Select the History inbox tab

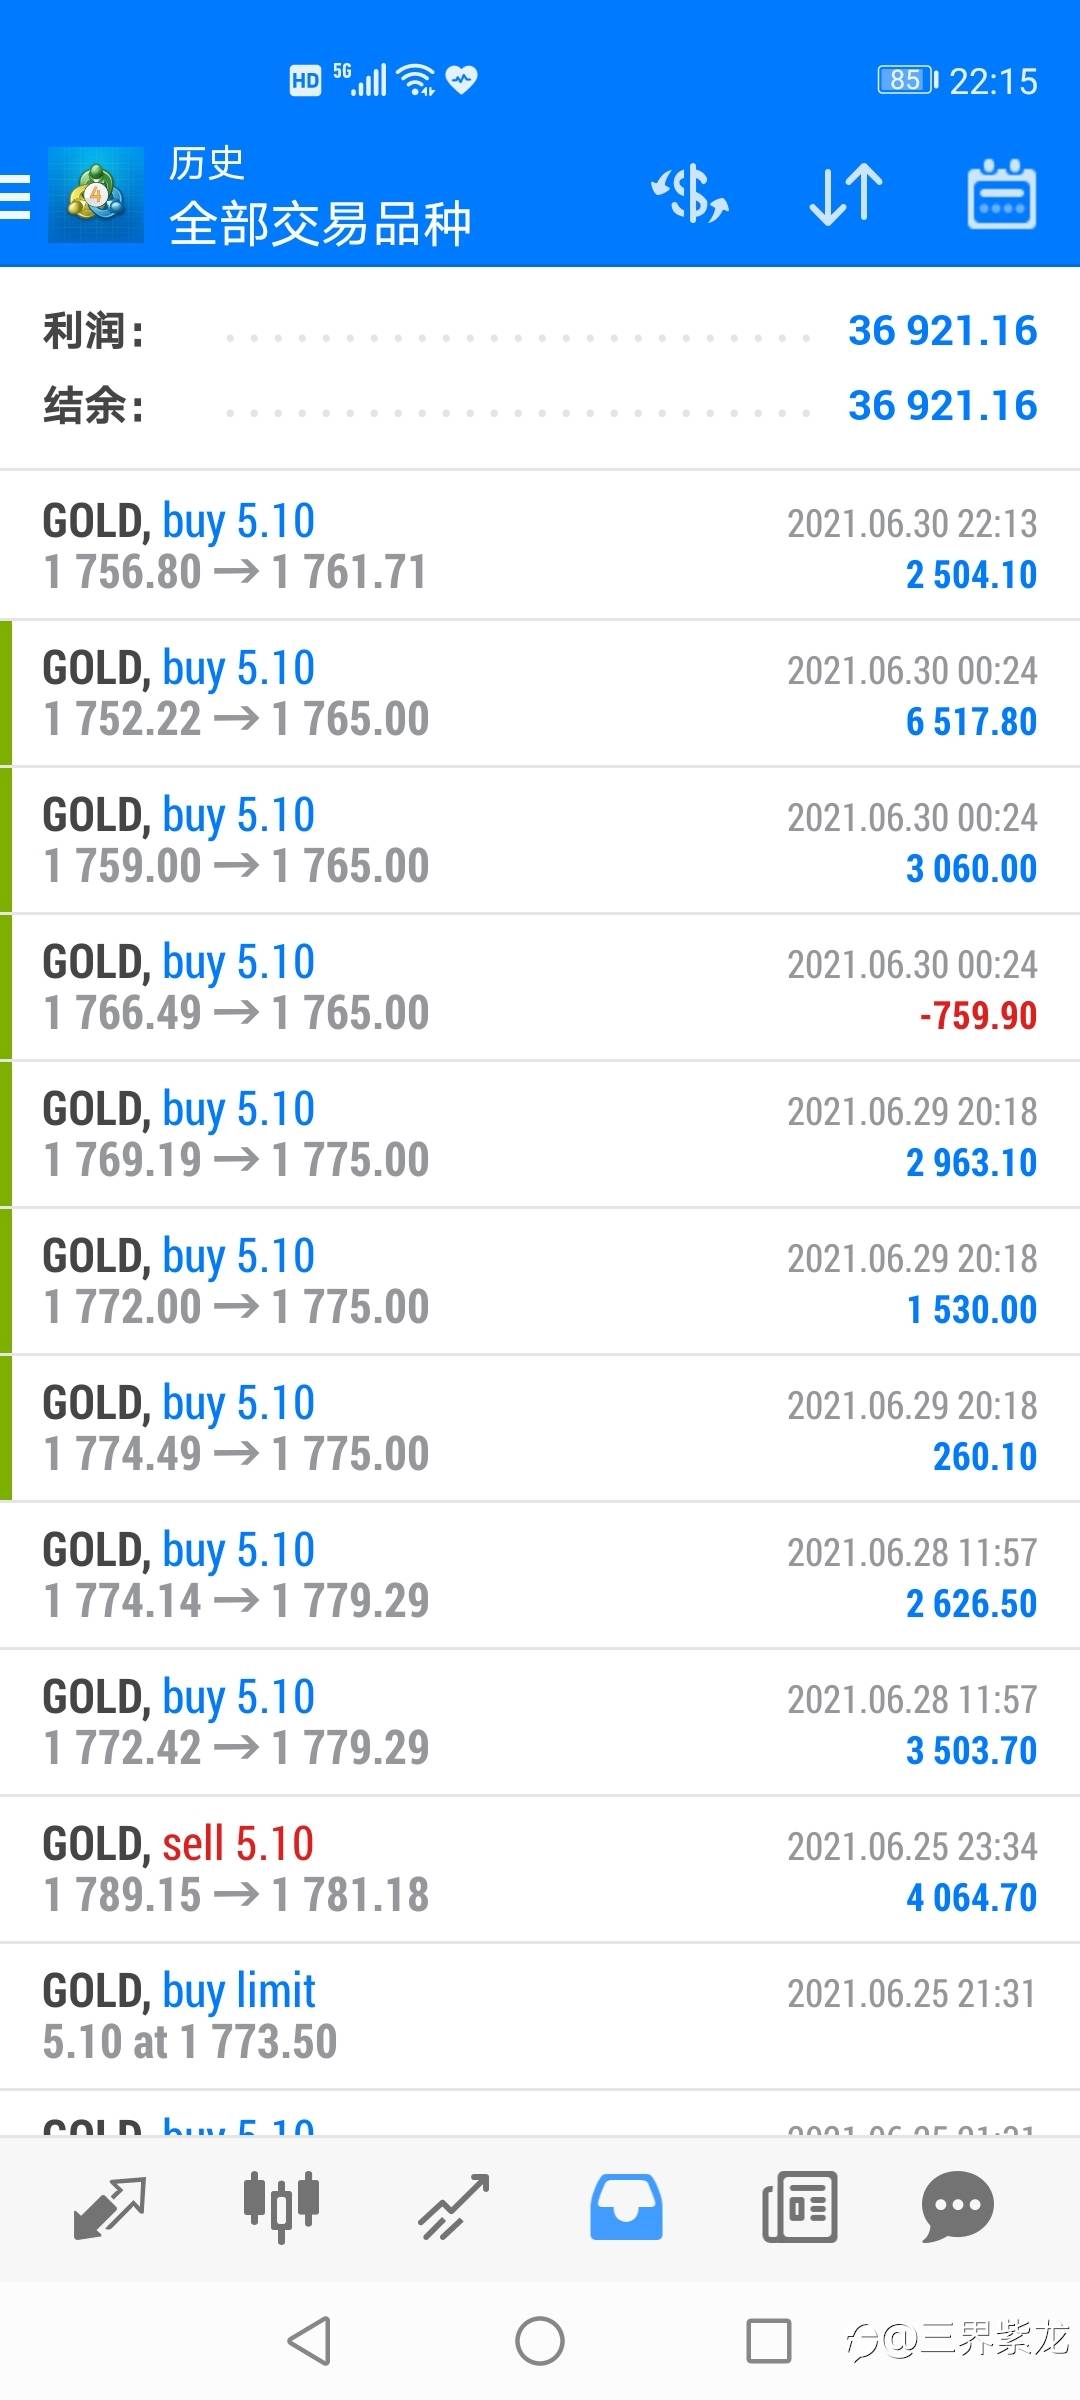(626, 2207)
